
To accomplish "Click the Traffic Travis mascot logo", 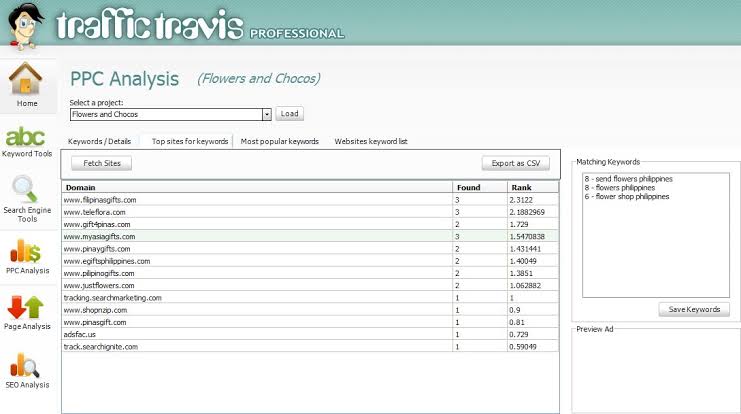I will point(26,26).
